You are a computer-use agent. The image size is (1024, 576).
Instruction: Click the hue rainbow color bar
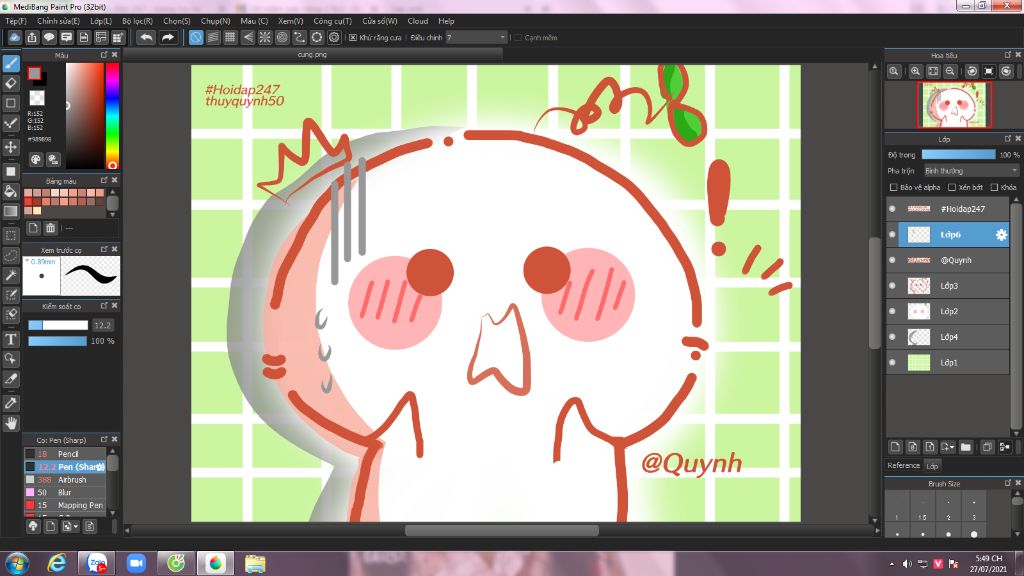[112, 116]
